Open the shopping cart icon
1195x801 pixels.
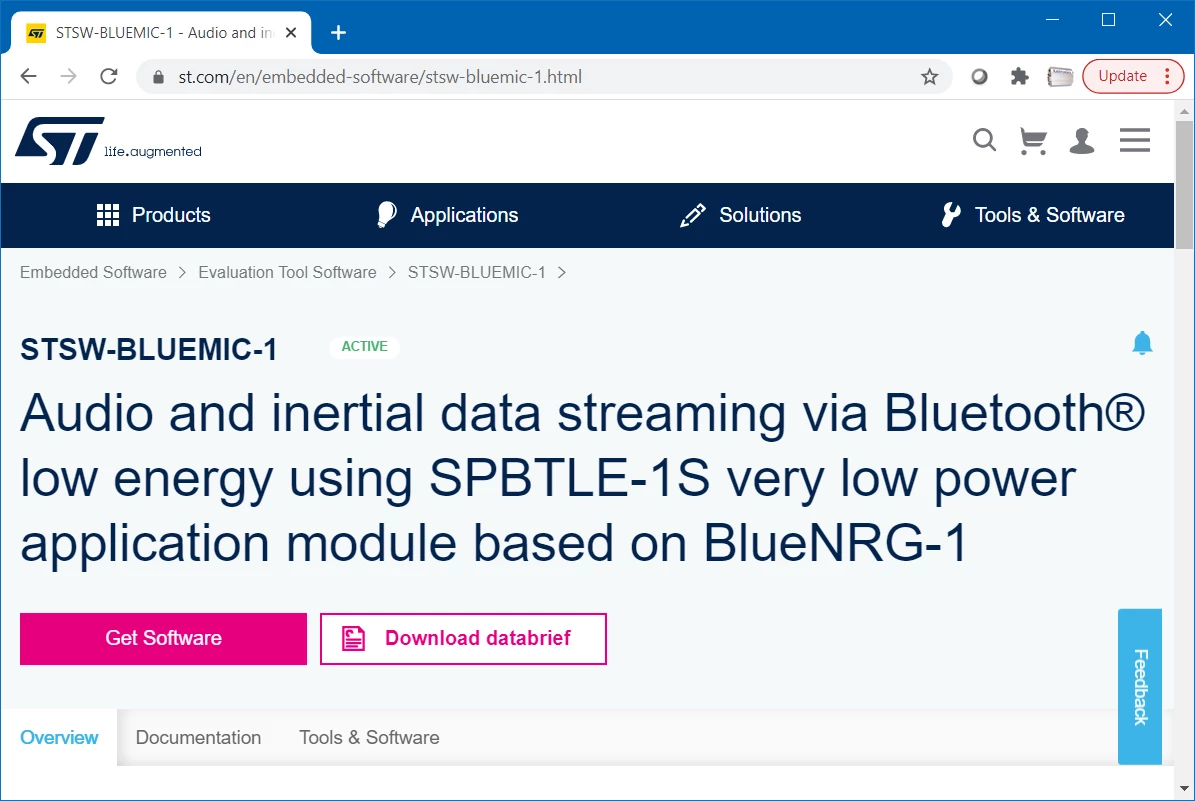click(1033, 141)
